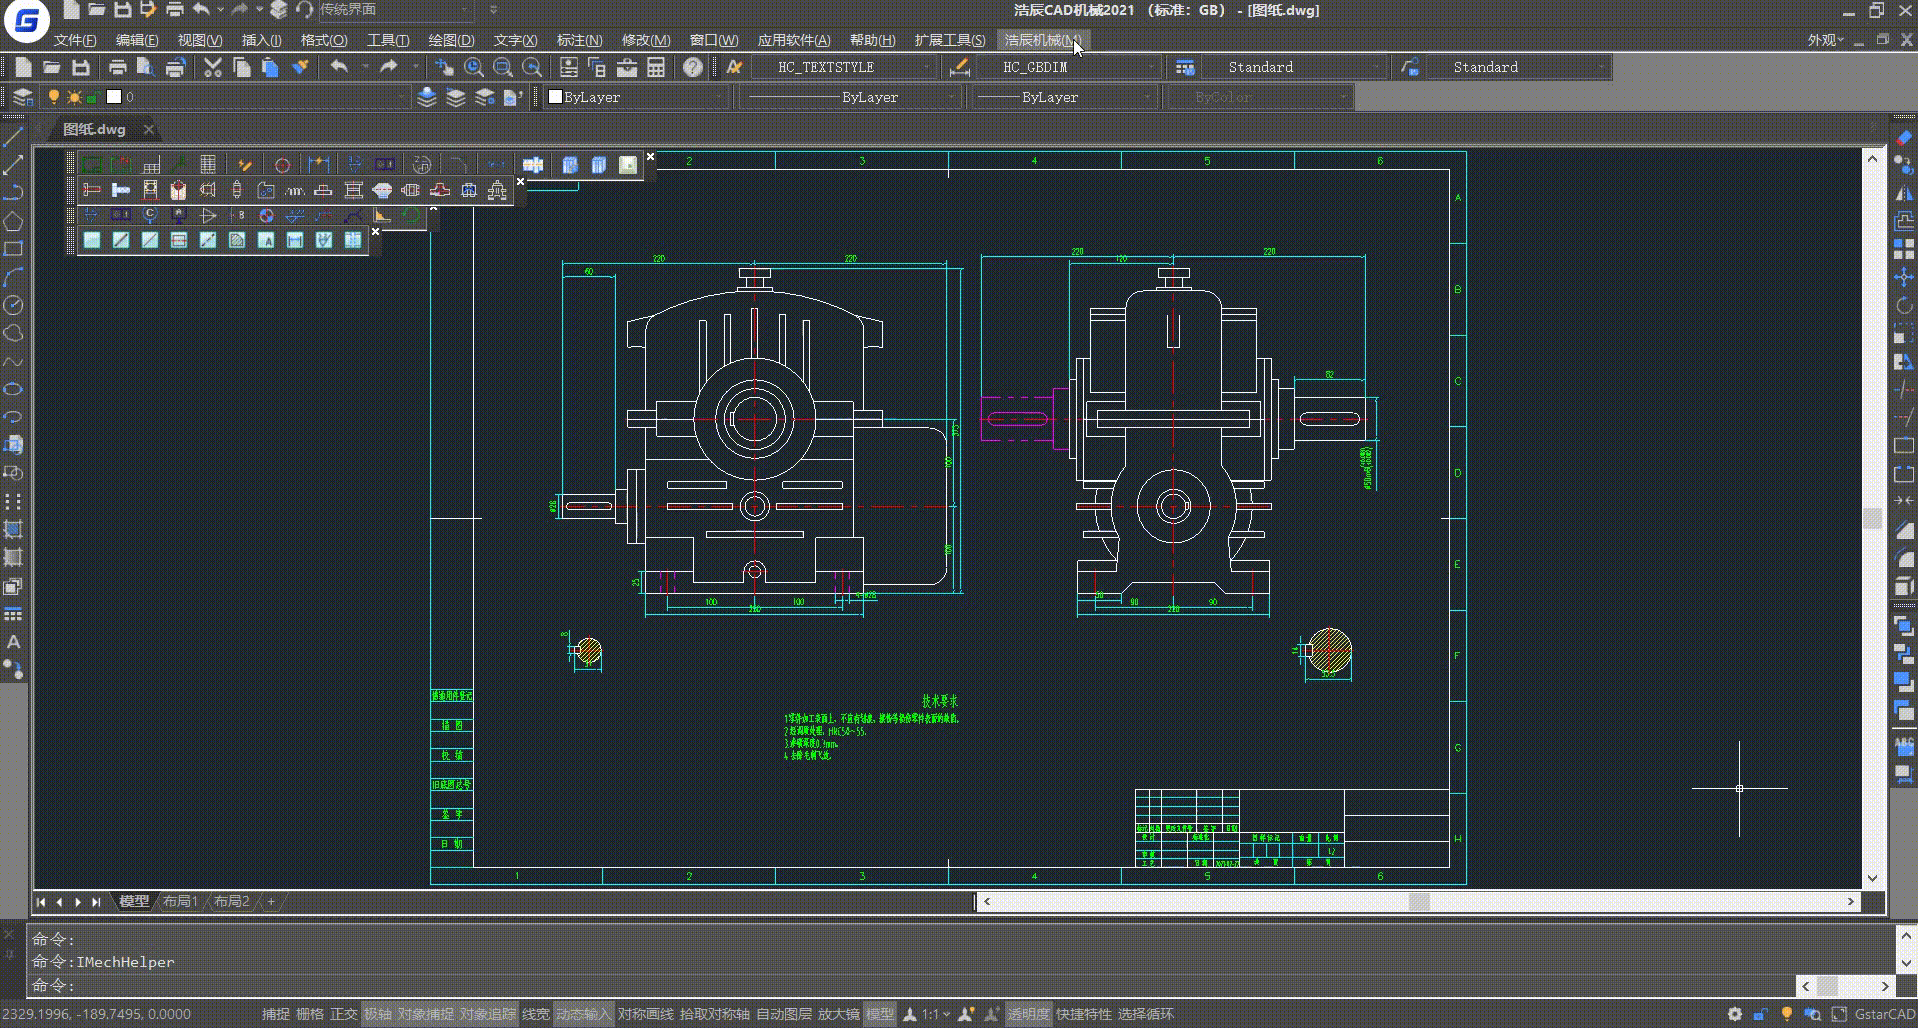Open the linetype ByLayer dropdown
Image resolution: width=1918 pixels, height=1028 pixels.
(851, 97)
